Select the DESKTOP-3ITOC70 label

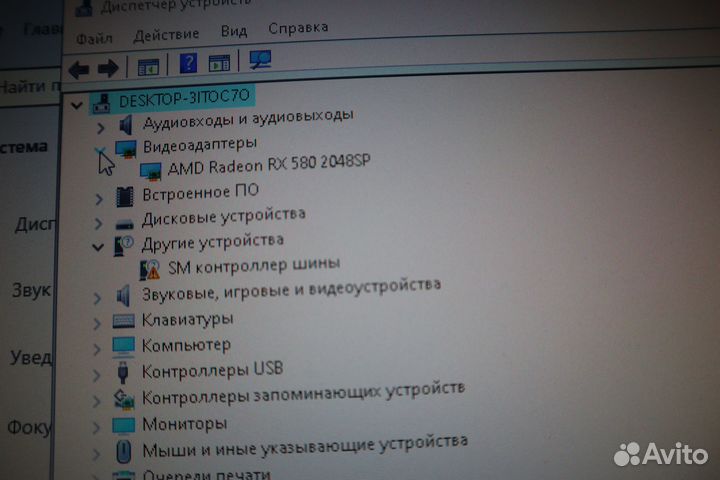[184, 98]
